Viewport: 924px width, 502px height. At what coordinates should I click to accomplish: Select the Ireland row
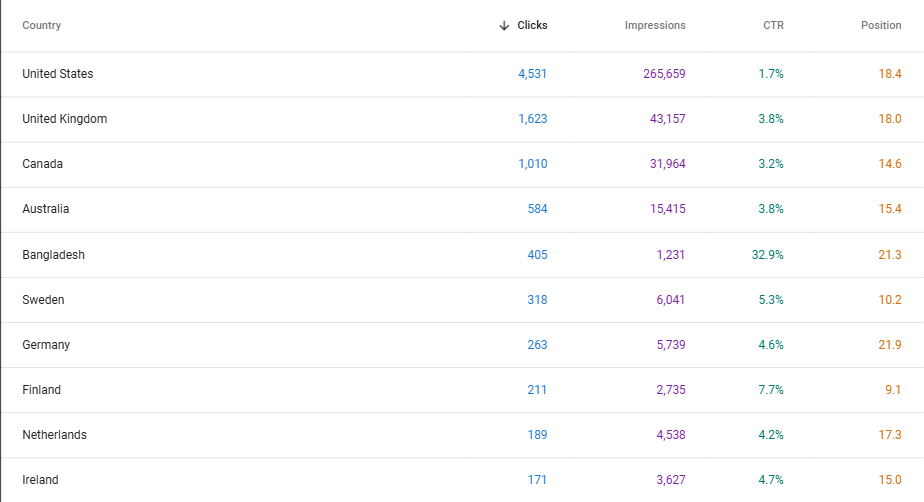point(41,480)
